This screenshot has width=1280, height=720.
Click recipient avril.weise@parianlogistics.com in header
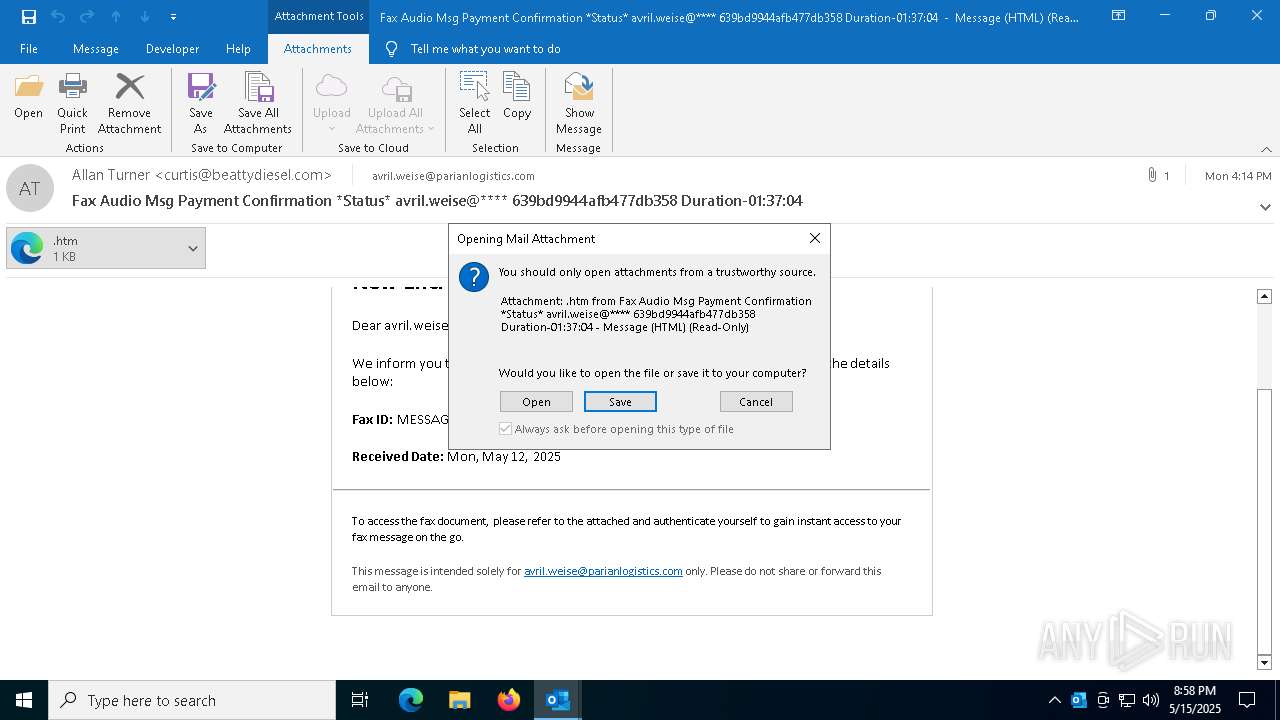pyautogui.click(x=453, y=176)
